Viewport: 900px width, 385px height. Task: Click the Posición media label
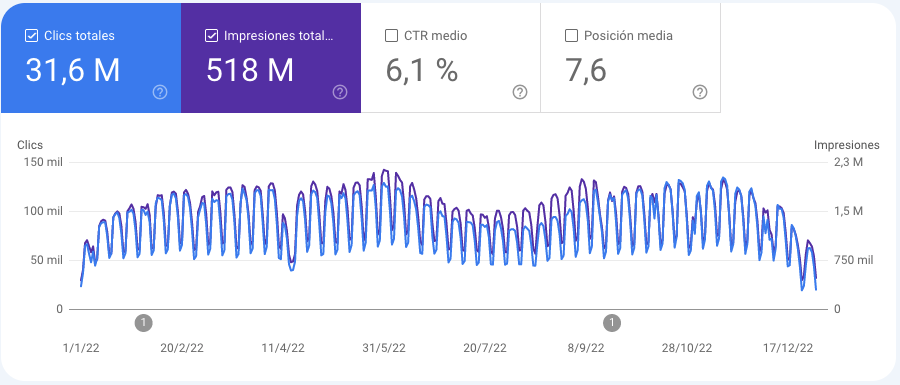tap(629, 36)
